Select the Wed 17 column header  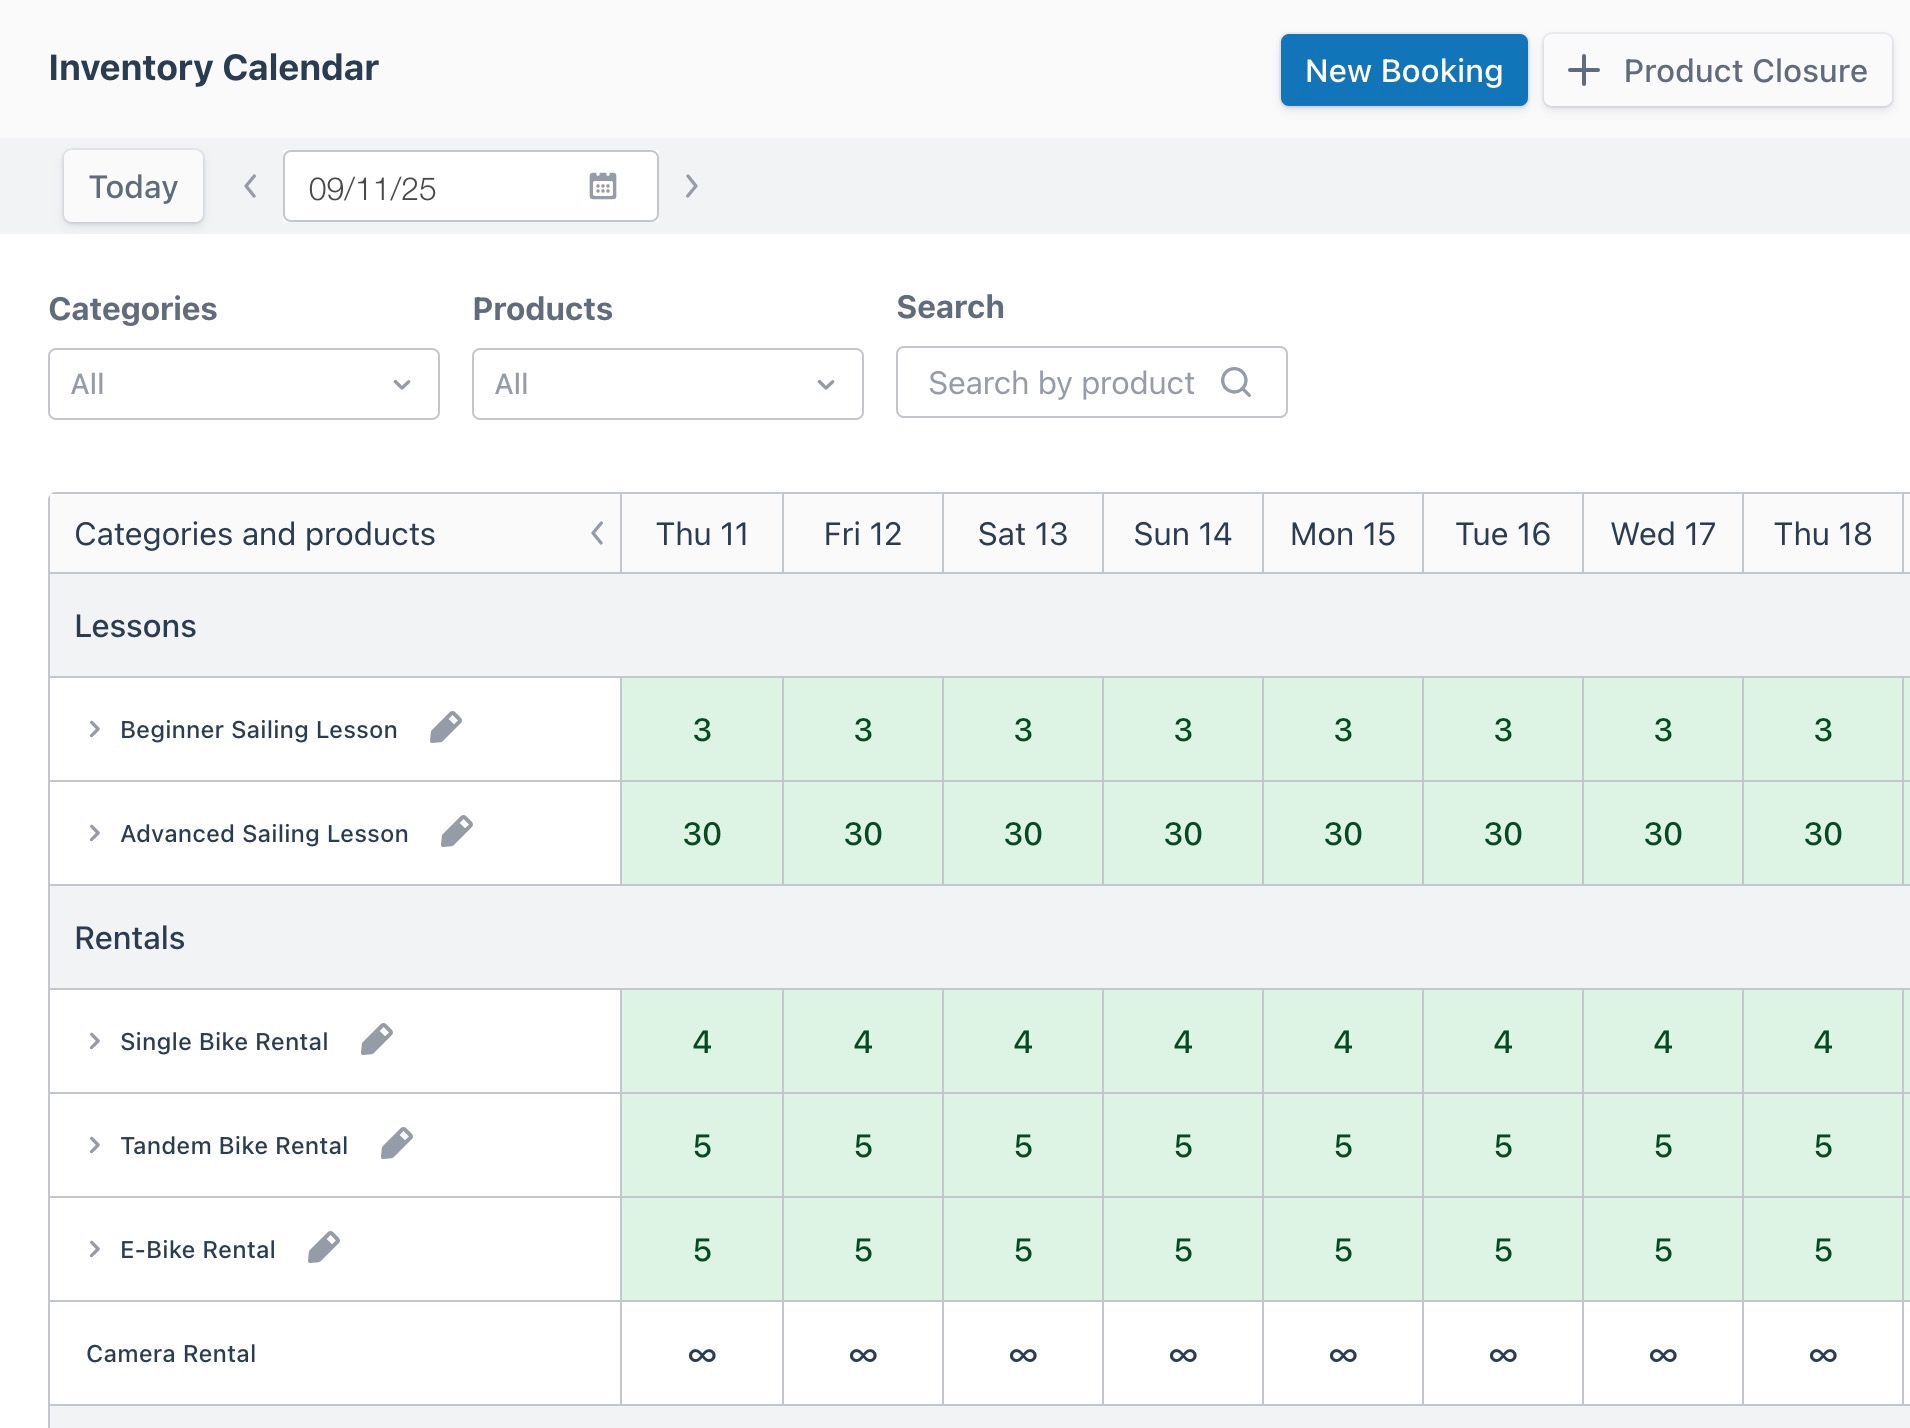click(1663, 533)
